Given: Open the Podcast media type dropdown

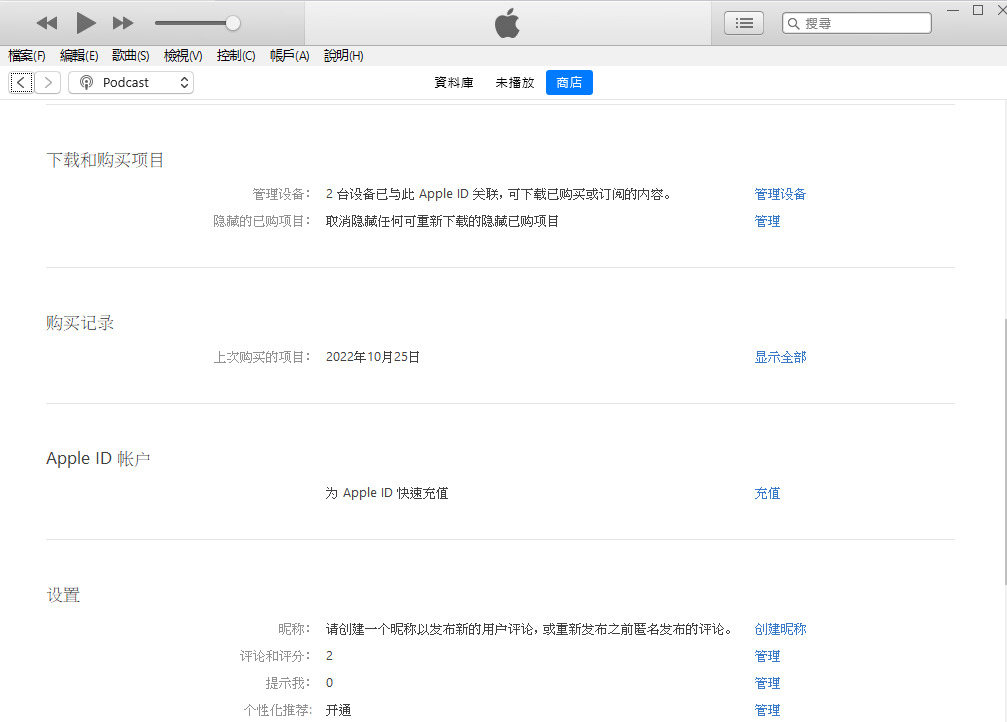Looking at the screenshot, I should click(131, 83).
